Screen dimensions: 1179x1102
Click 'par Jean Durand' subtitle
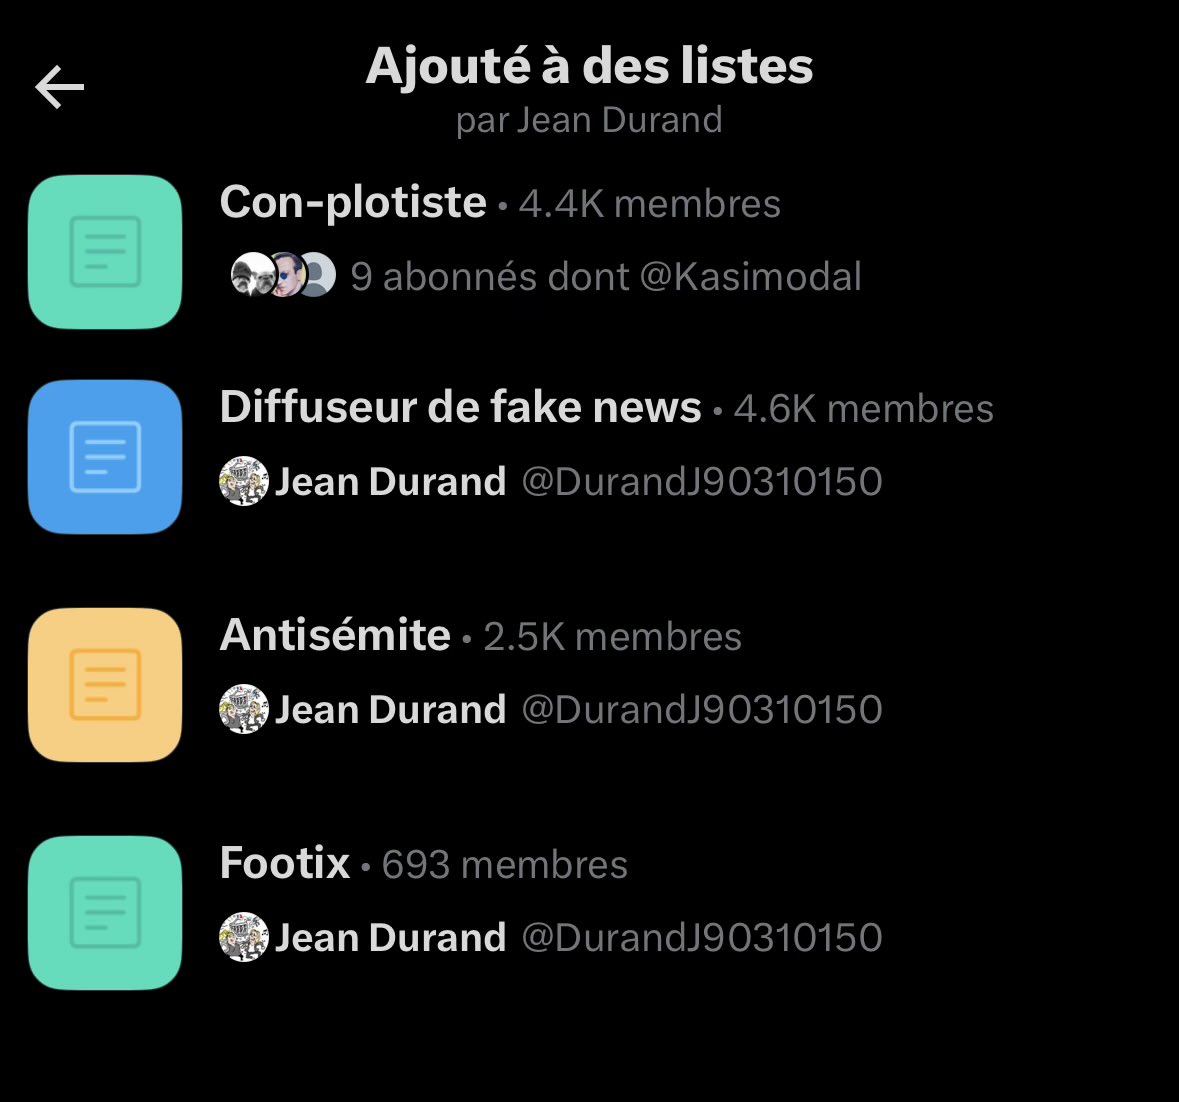click(590, 120)
